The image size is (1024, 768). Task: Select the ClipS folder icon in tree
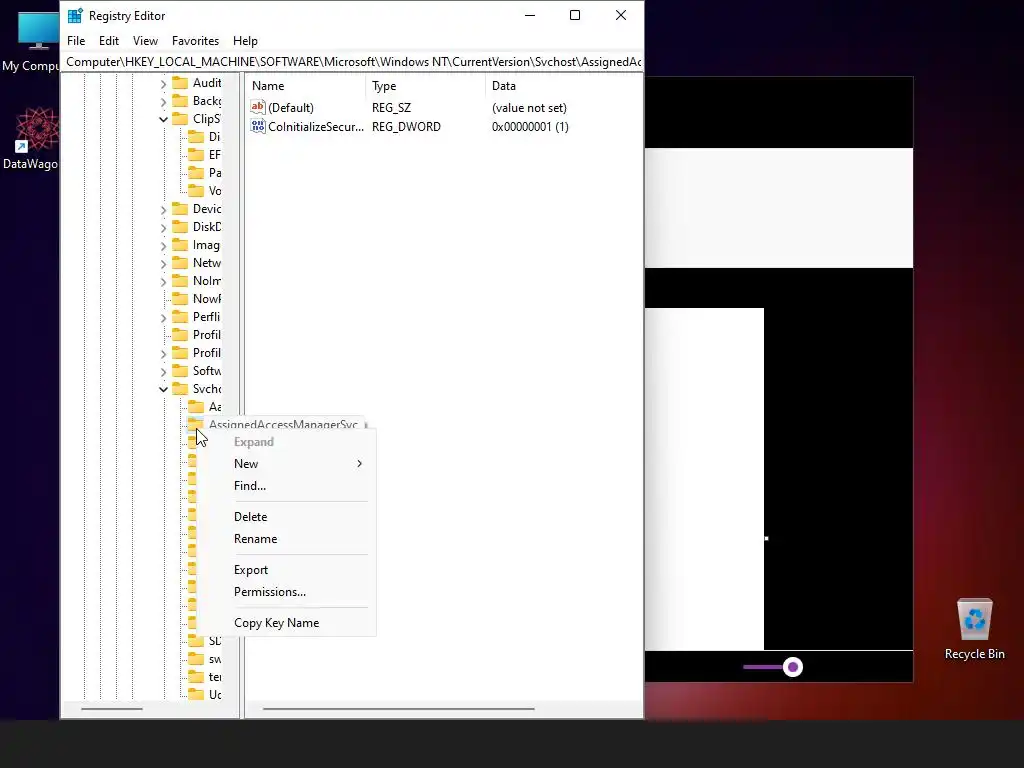[180, 119]
